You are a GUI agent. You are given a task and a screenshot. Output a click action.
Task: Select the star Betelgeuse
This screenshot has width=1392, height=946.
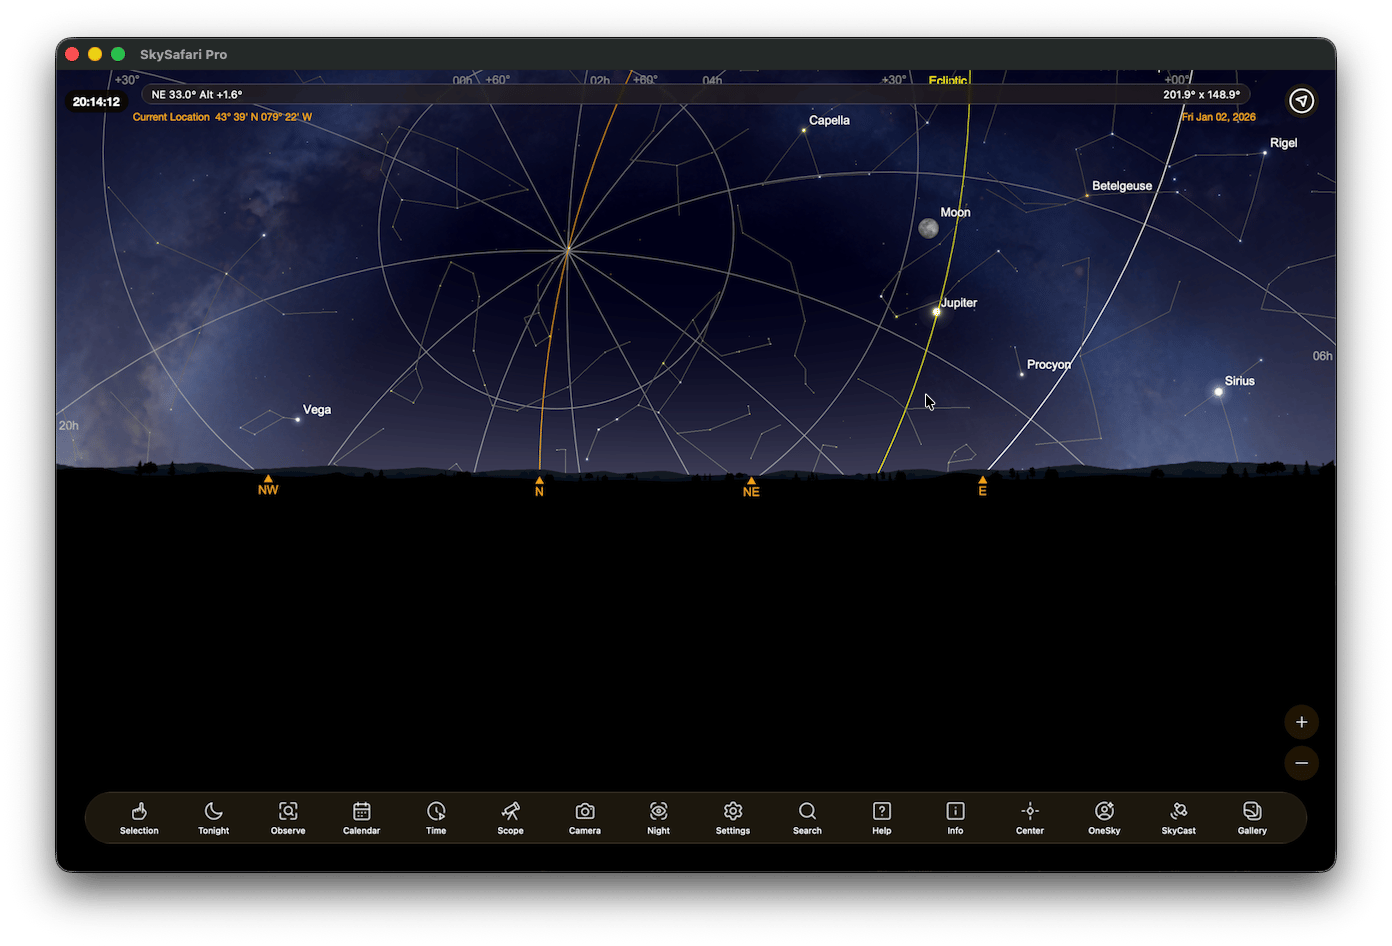coord(1087,195)
